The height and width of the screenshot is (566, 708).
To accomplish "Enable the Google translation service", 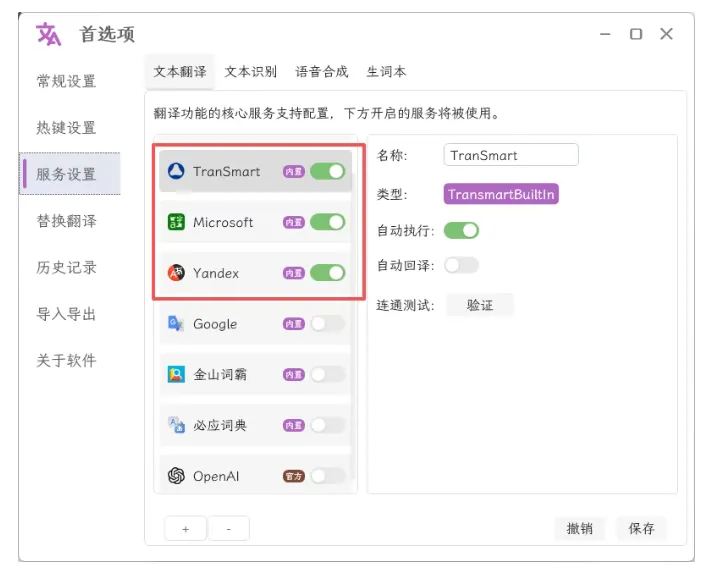I will pyautogui.click(x=328, y=324).
